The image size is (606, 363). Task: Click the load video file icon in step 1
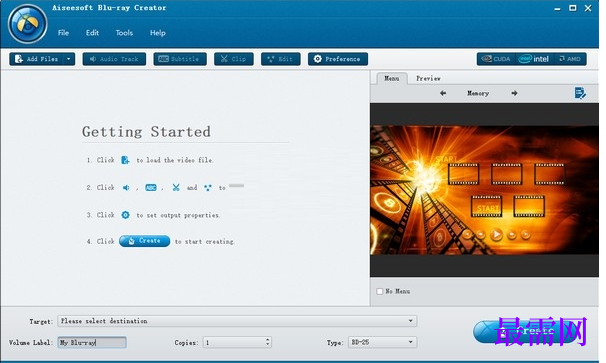point(125,160)
